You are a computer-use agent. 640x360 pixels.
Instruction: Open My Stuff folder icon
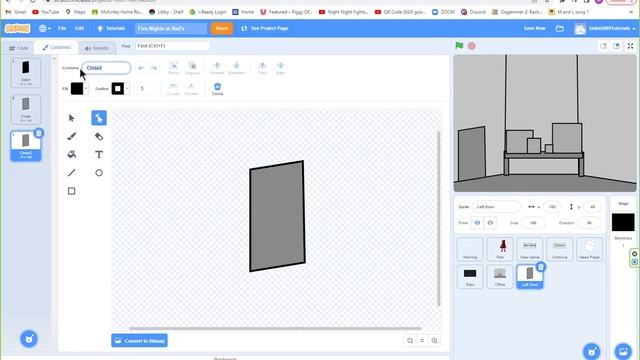coord(560,28)
